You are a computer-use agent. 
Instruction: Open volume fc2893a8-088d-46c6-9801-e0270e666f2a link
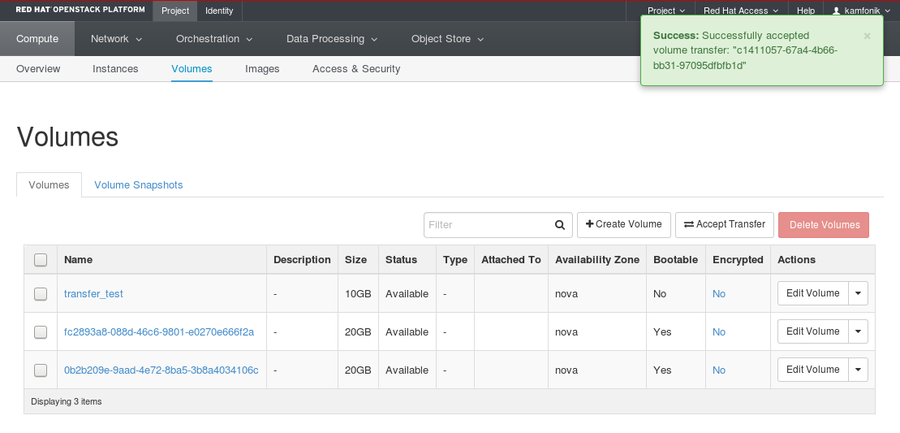(159, 332)
